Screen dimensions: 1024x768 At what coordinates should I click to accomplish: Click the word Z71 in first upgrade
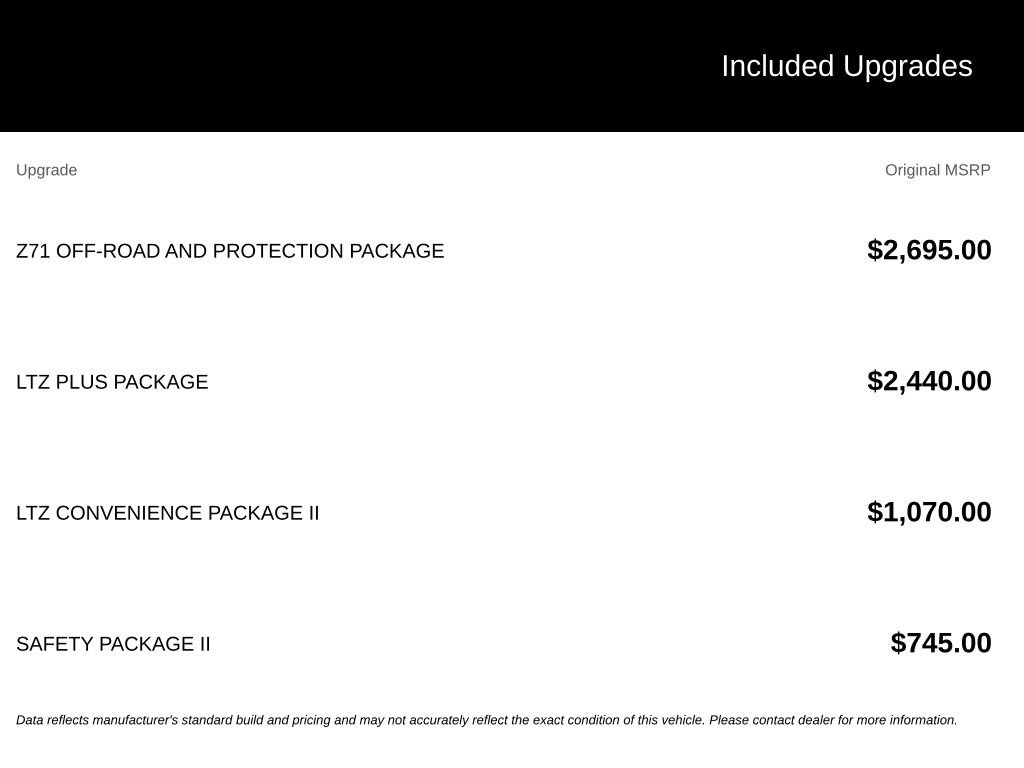[x=33, y=251]
